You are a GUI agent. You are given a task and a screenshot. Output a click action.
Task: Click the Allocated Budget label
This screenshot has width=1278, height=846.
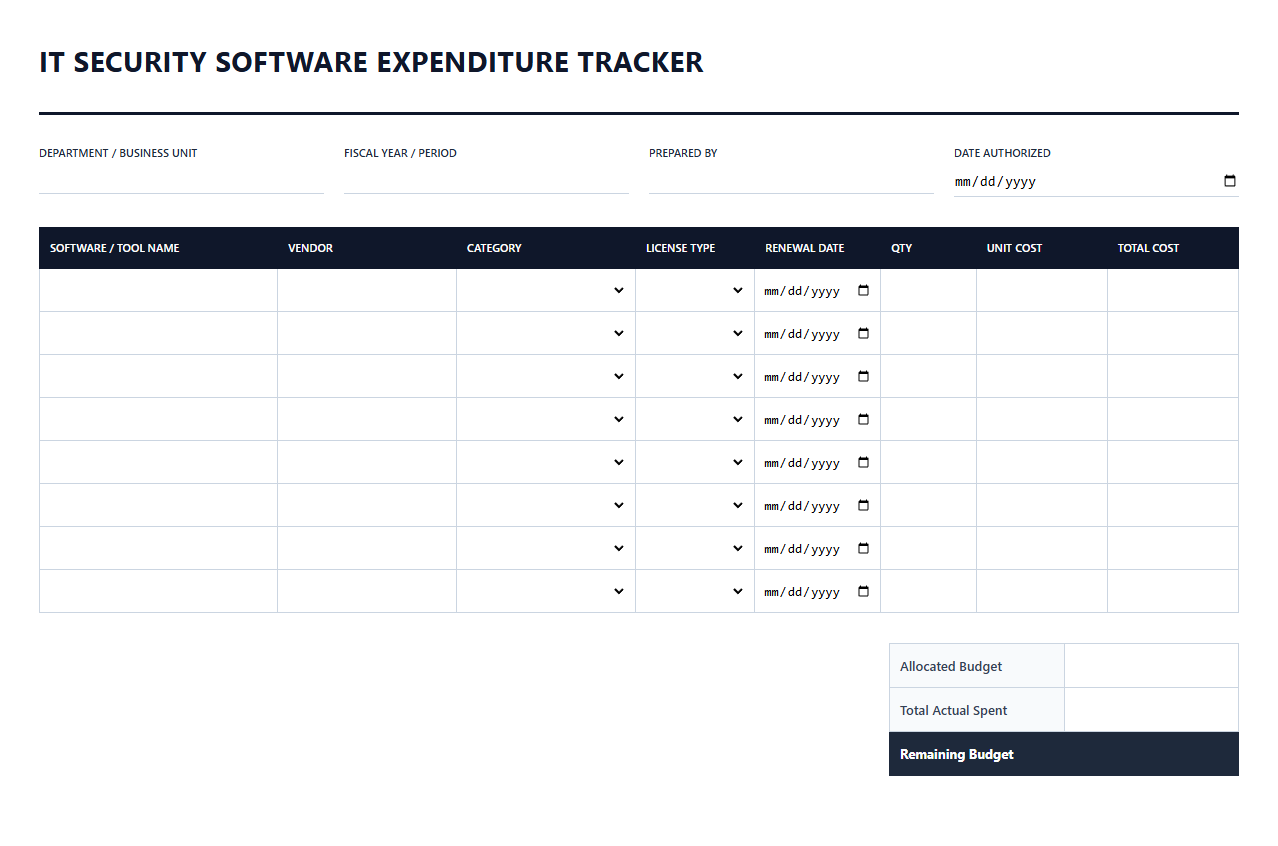click(x=951, y=666)
